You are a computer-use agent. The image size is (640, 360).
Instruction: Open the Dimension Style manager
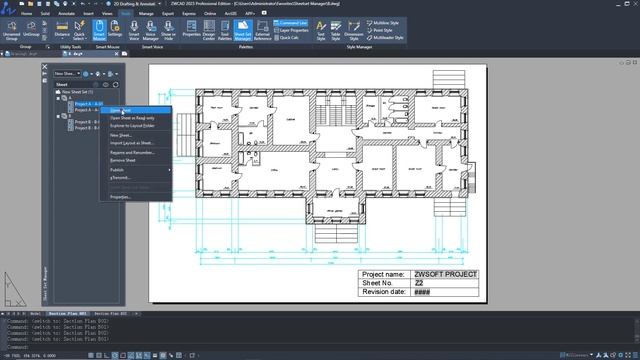(354, 30)
